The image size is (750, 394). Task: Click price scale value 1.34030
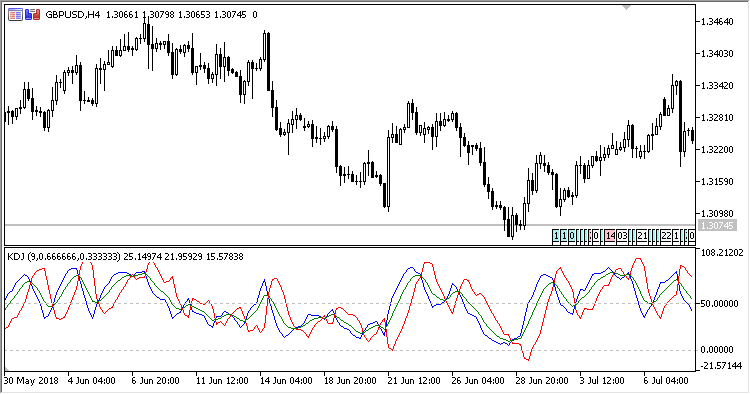(717, 54)
